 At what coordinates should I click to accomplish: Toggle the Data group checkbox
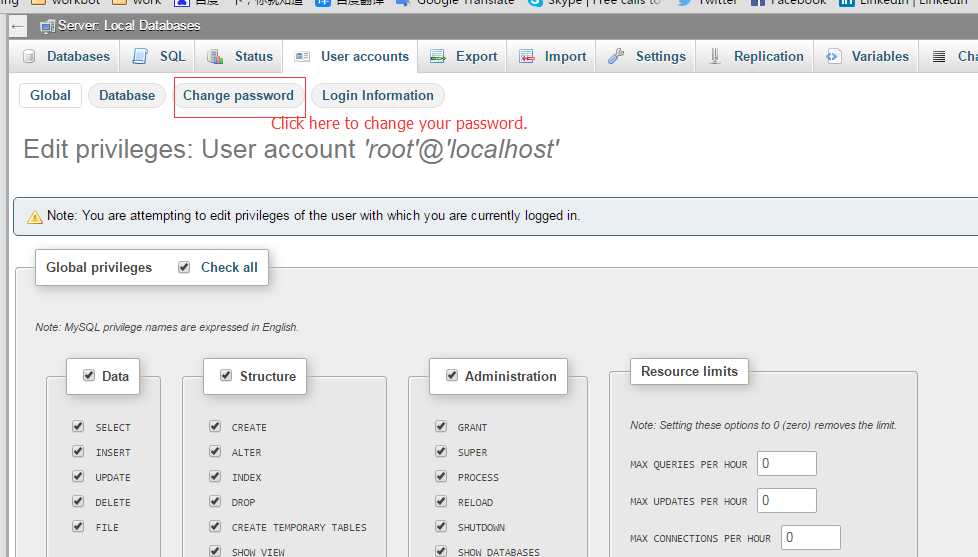coord(89,375)
